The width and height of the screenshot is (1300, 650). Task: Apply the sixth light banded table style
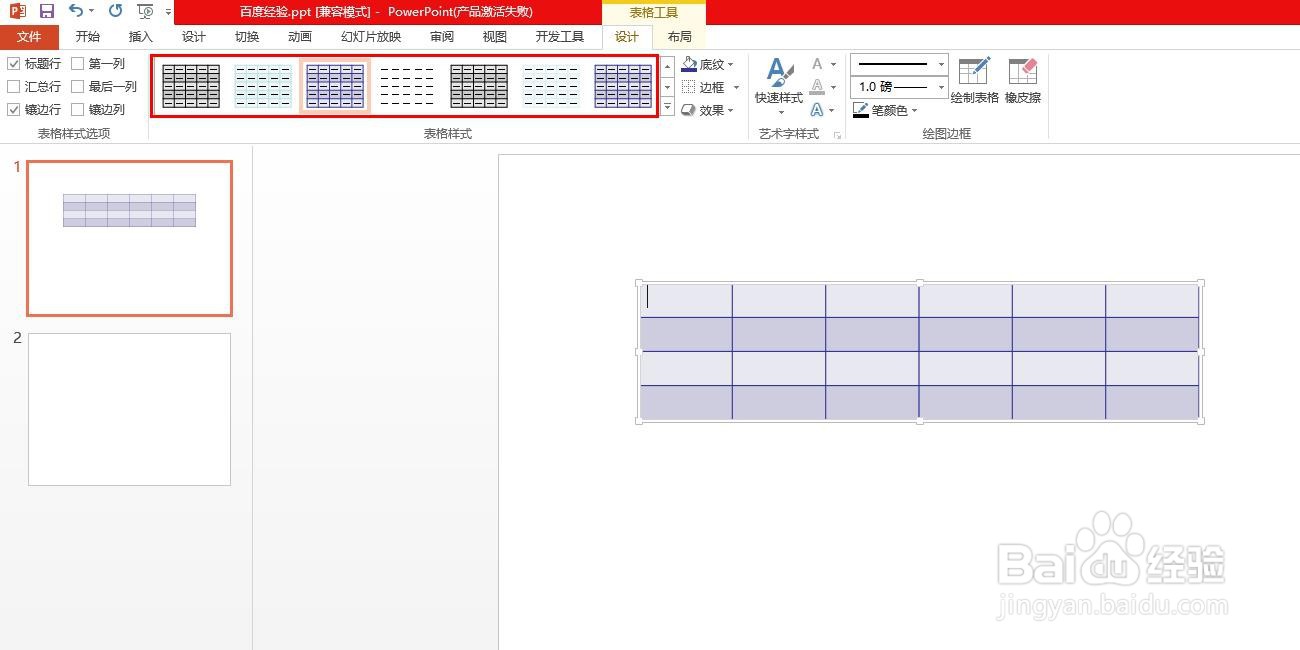click(x=551, y=87)
